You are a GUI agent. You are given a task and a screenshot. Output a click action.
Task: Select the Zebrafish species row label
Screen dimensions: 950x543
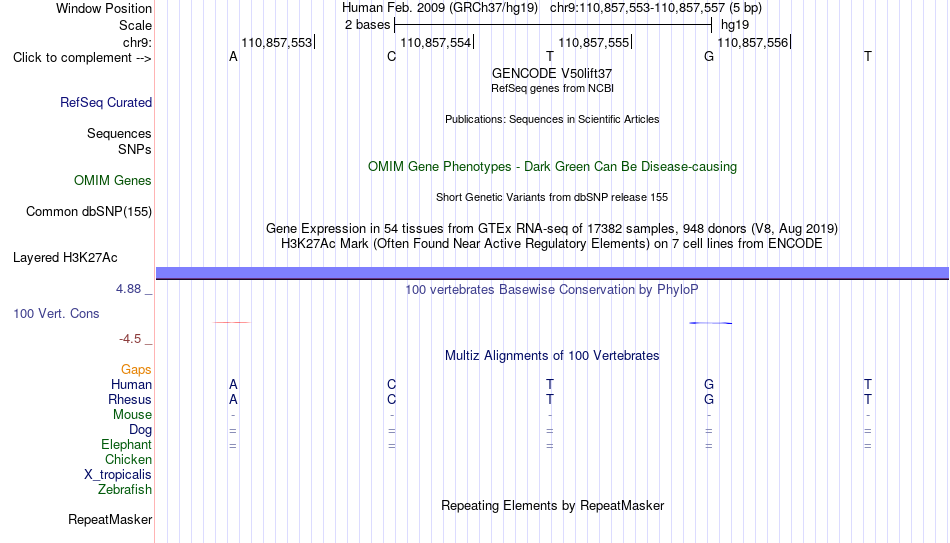click(x=125, y=489)
